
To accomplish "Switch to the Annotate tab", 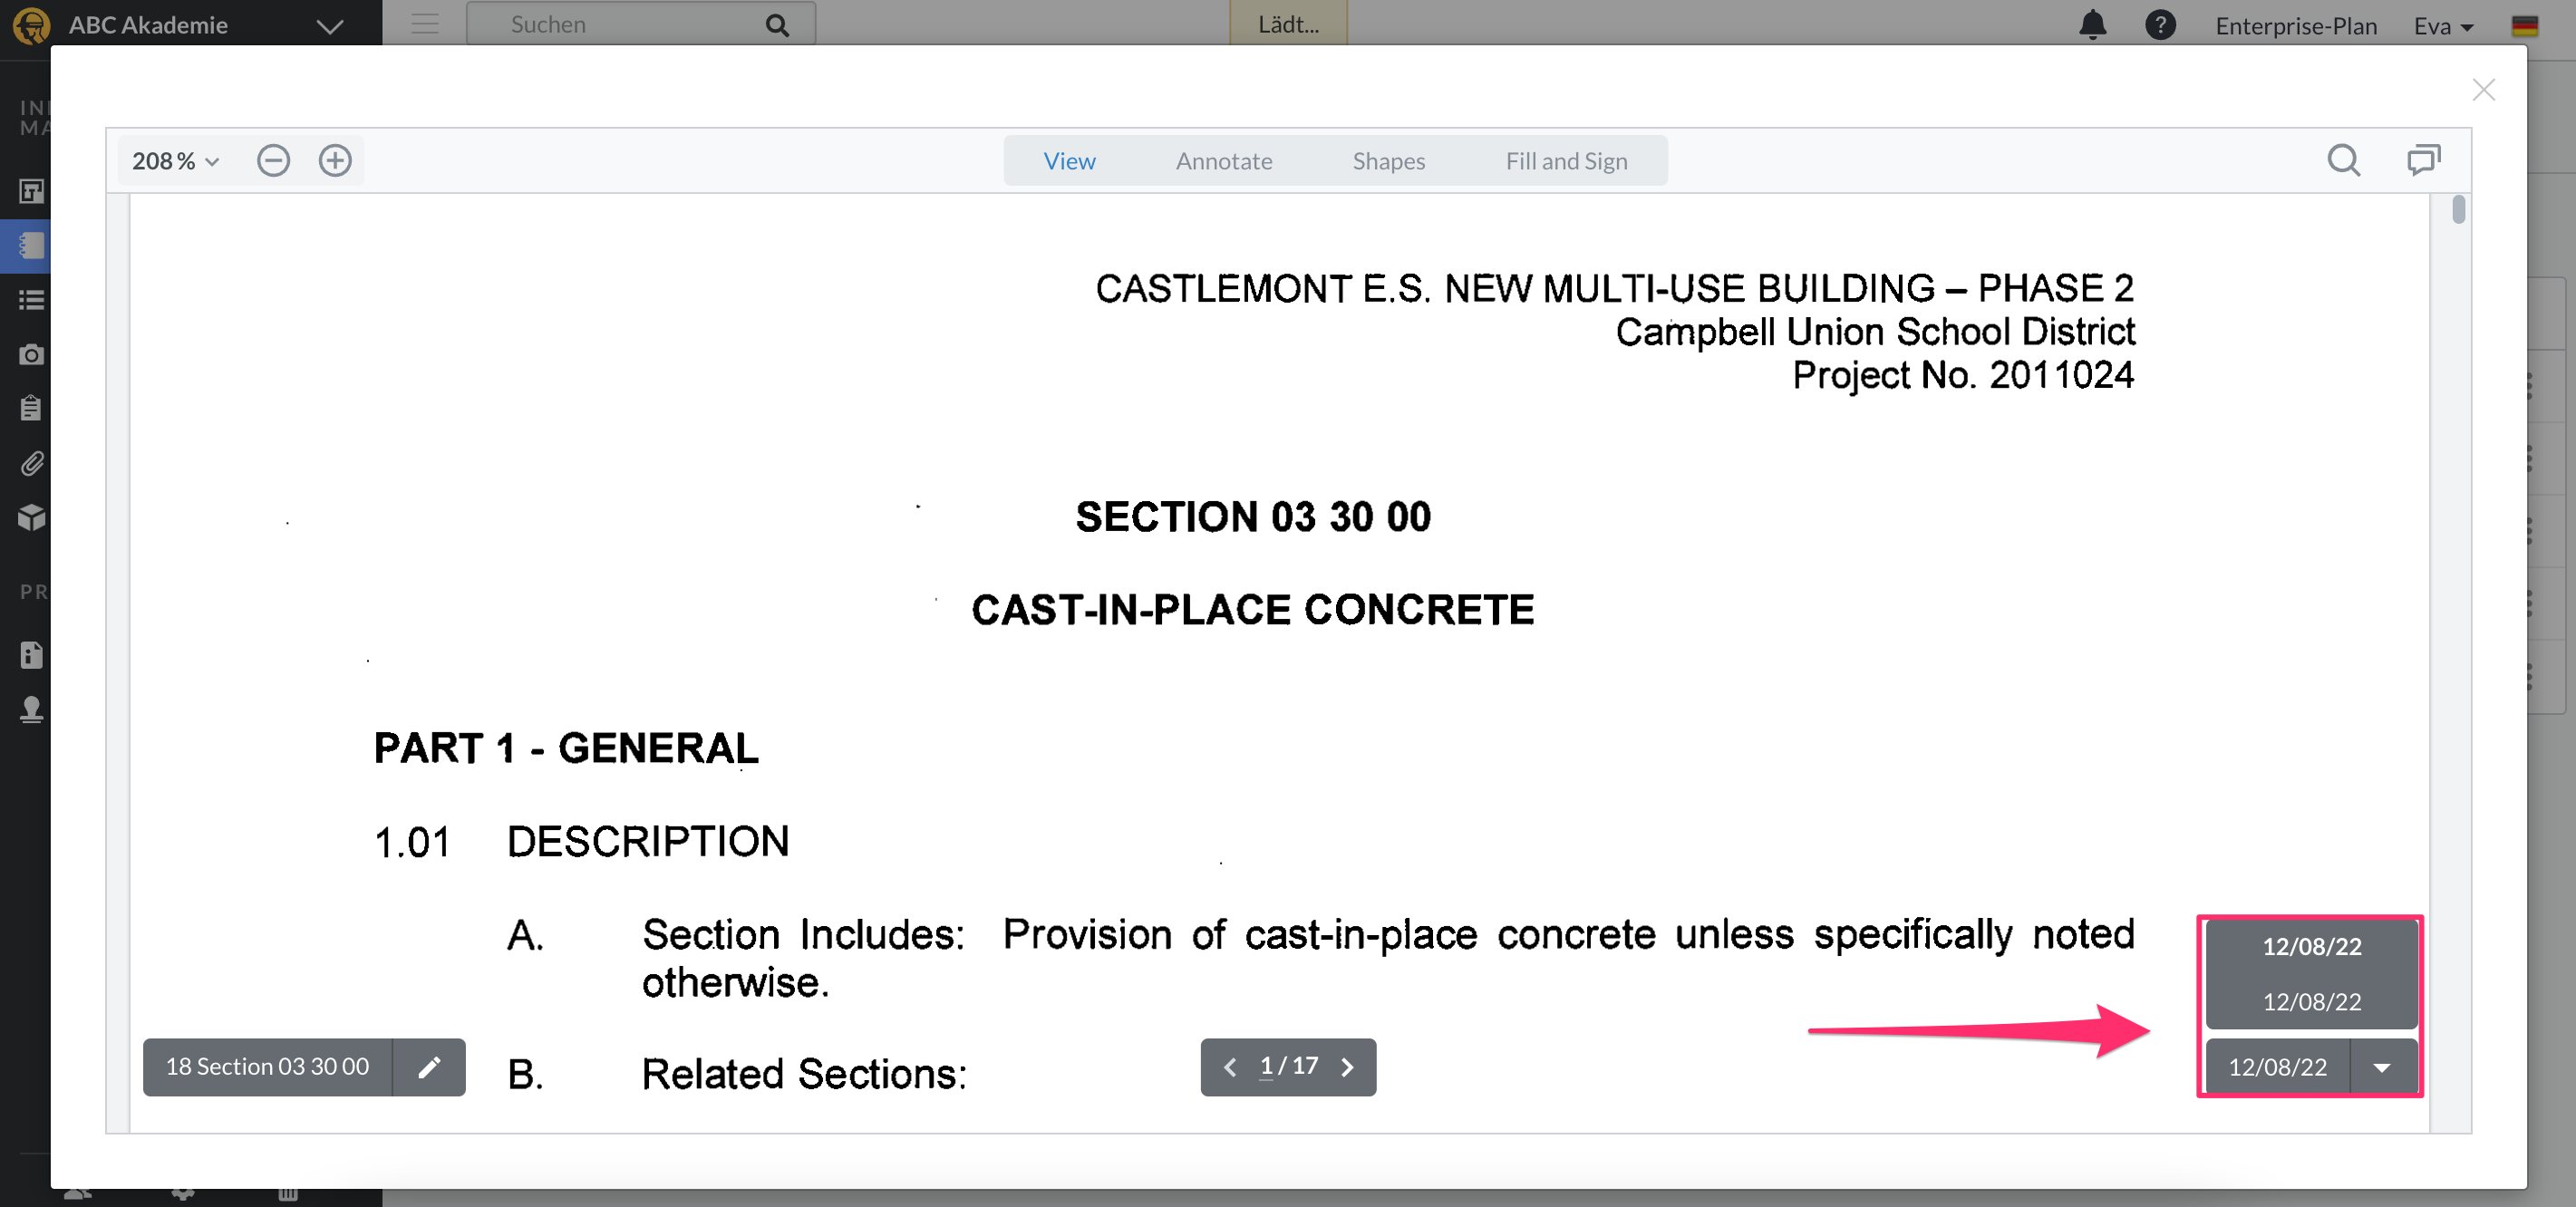I will click(x=1223, y=161).
